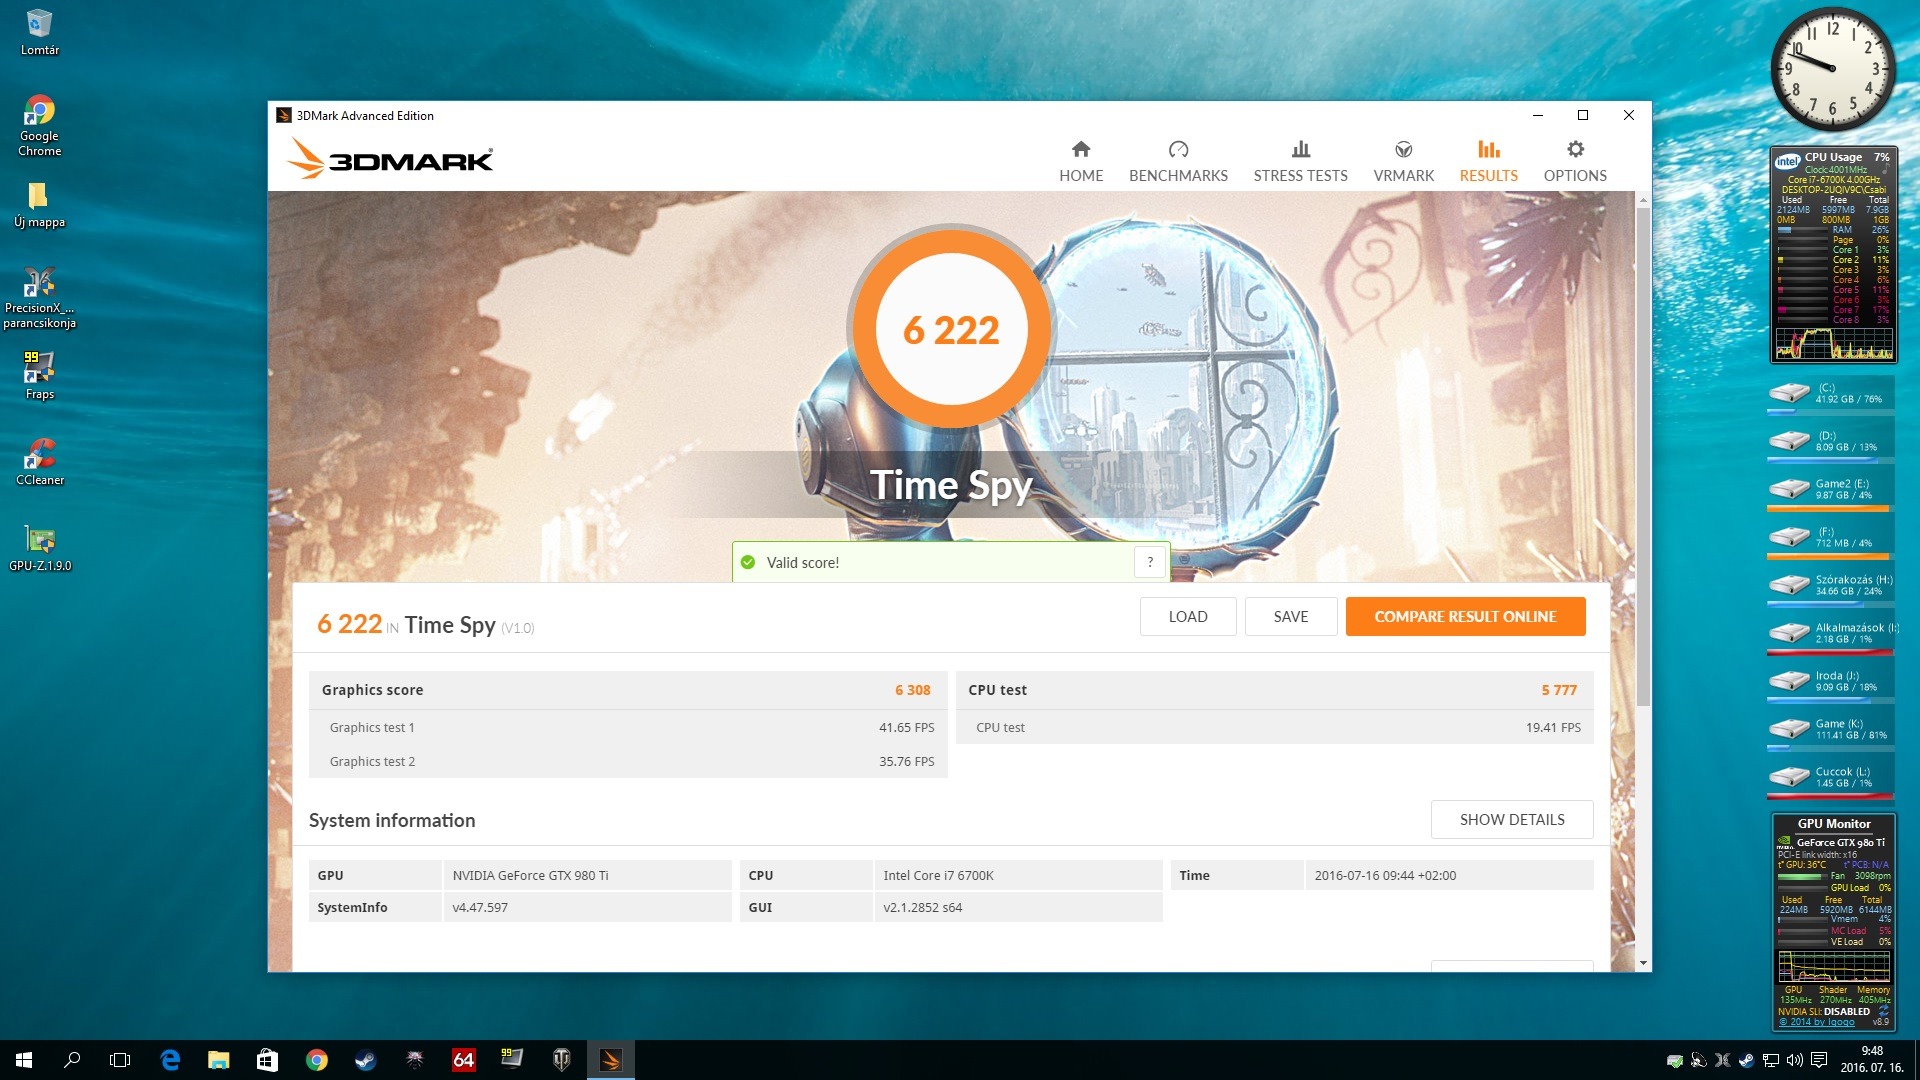Open Task View from the taskbar
The image size is (1920, 1080).
tap(120, 1060)
